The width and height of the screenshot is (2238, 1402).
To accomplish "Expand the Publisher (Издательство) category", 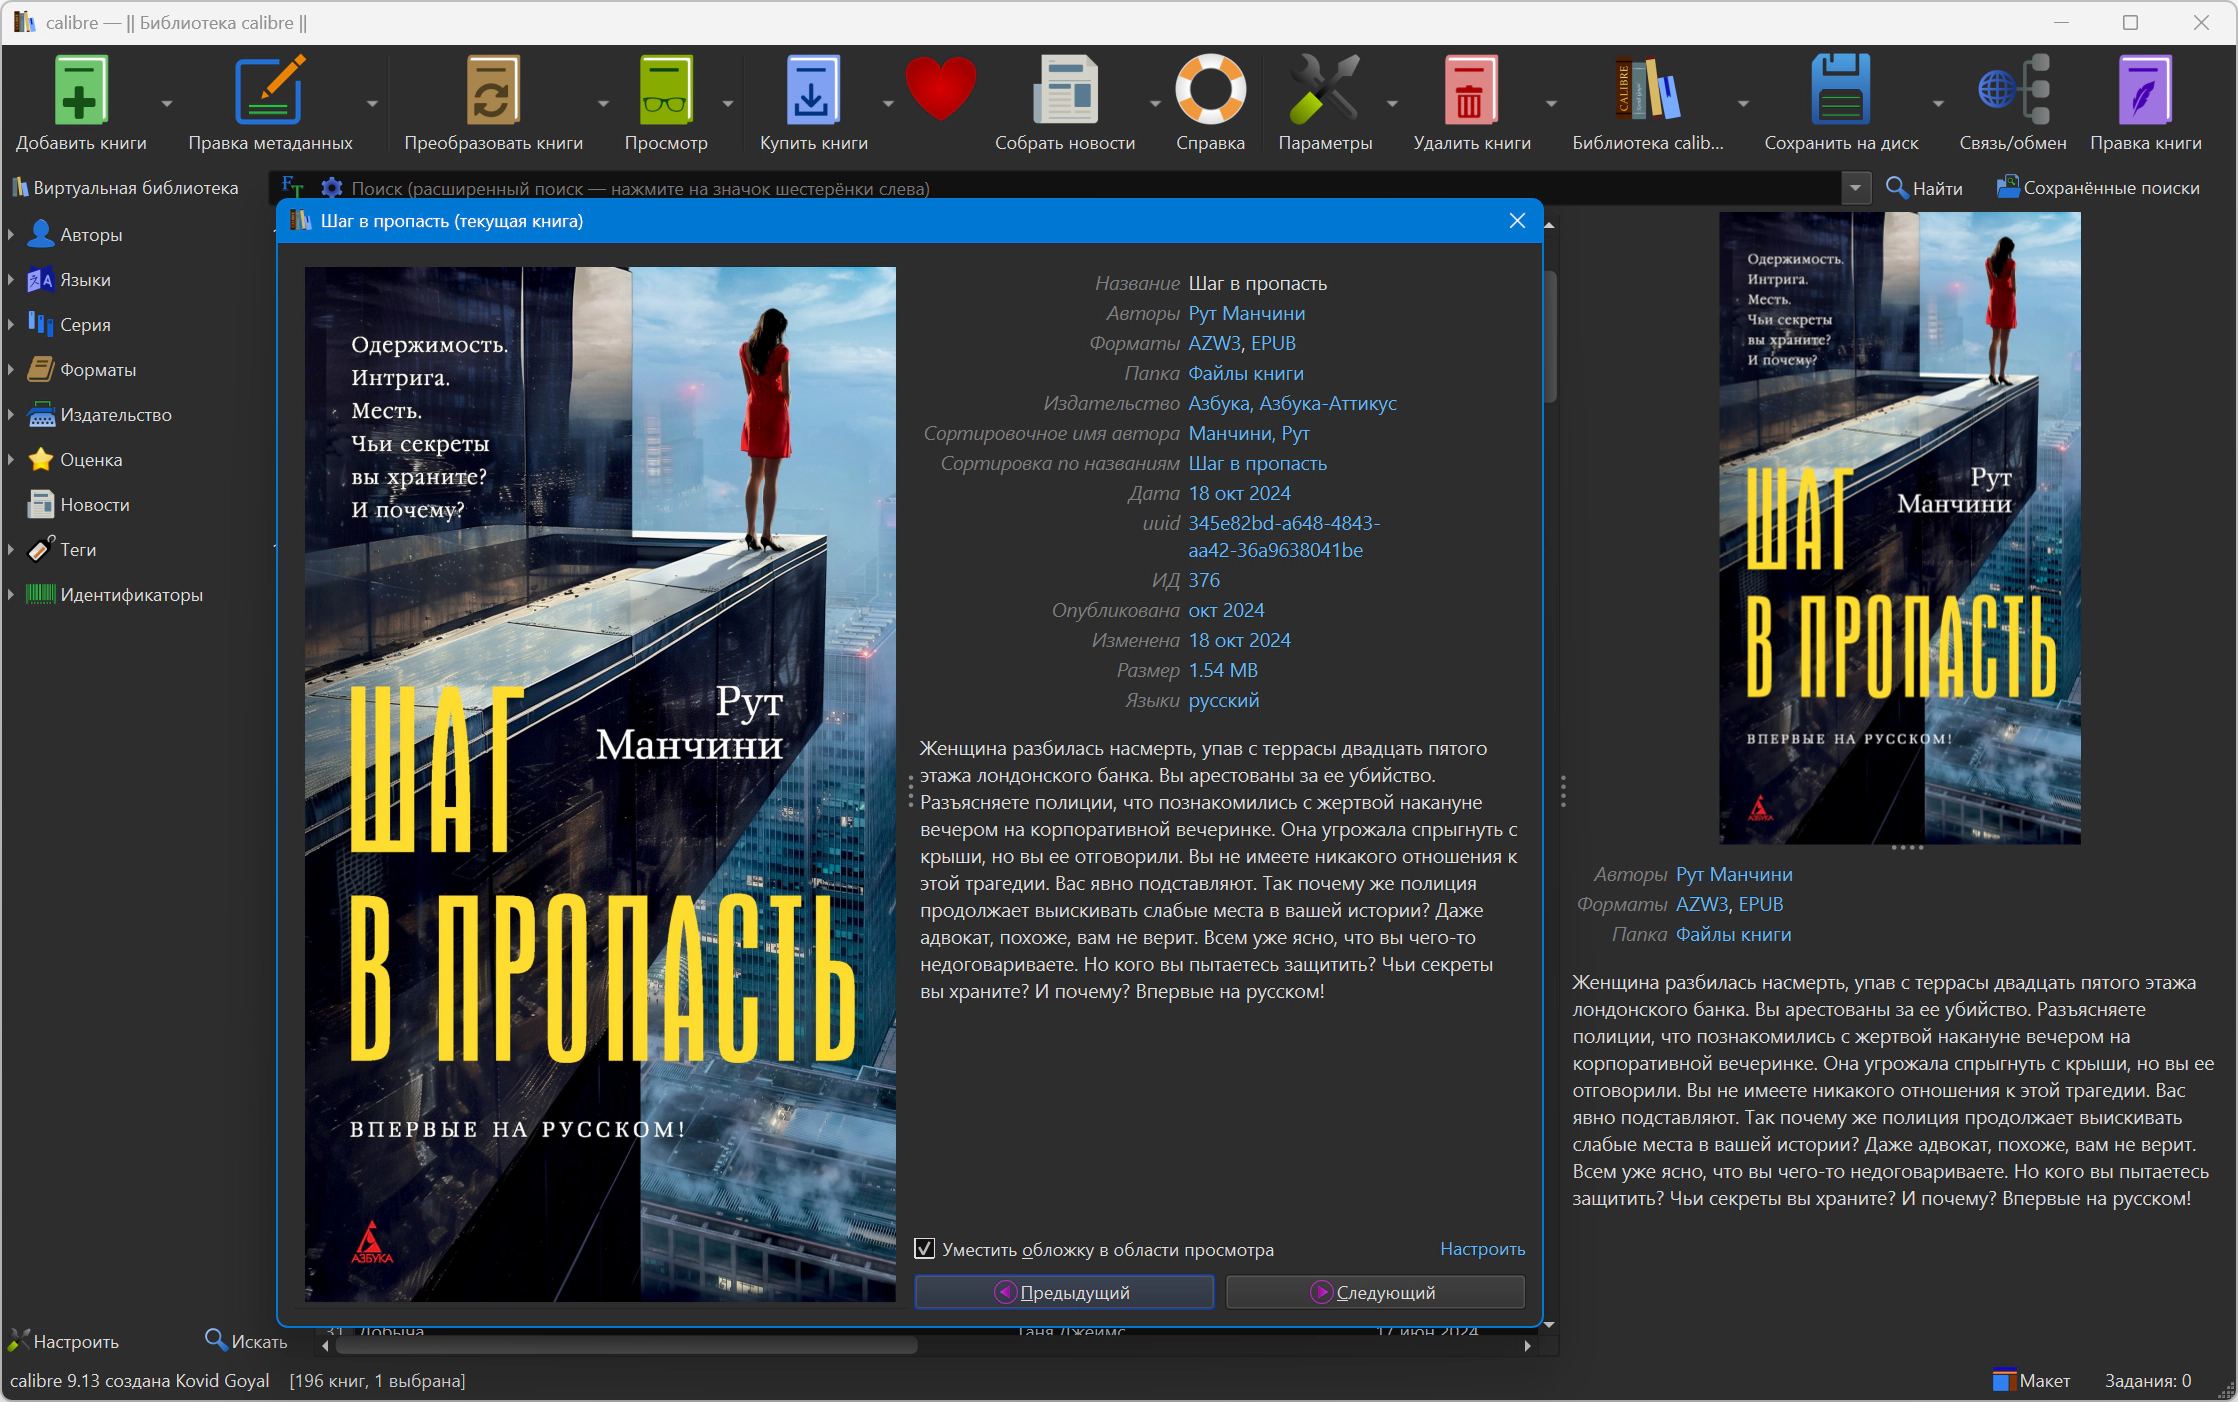I will [11, 414].
